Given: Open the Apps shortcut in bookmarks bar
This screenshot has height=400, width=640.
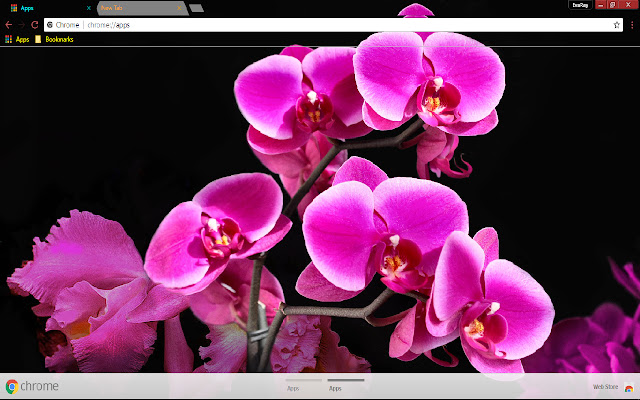Looking at the screenshot, I should click(x=16, y=39).
